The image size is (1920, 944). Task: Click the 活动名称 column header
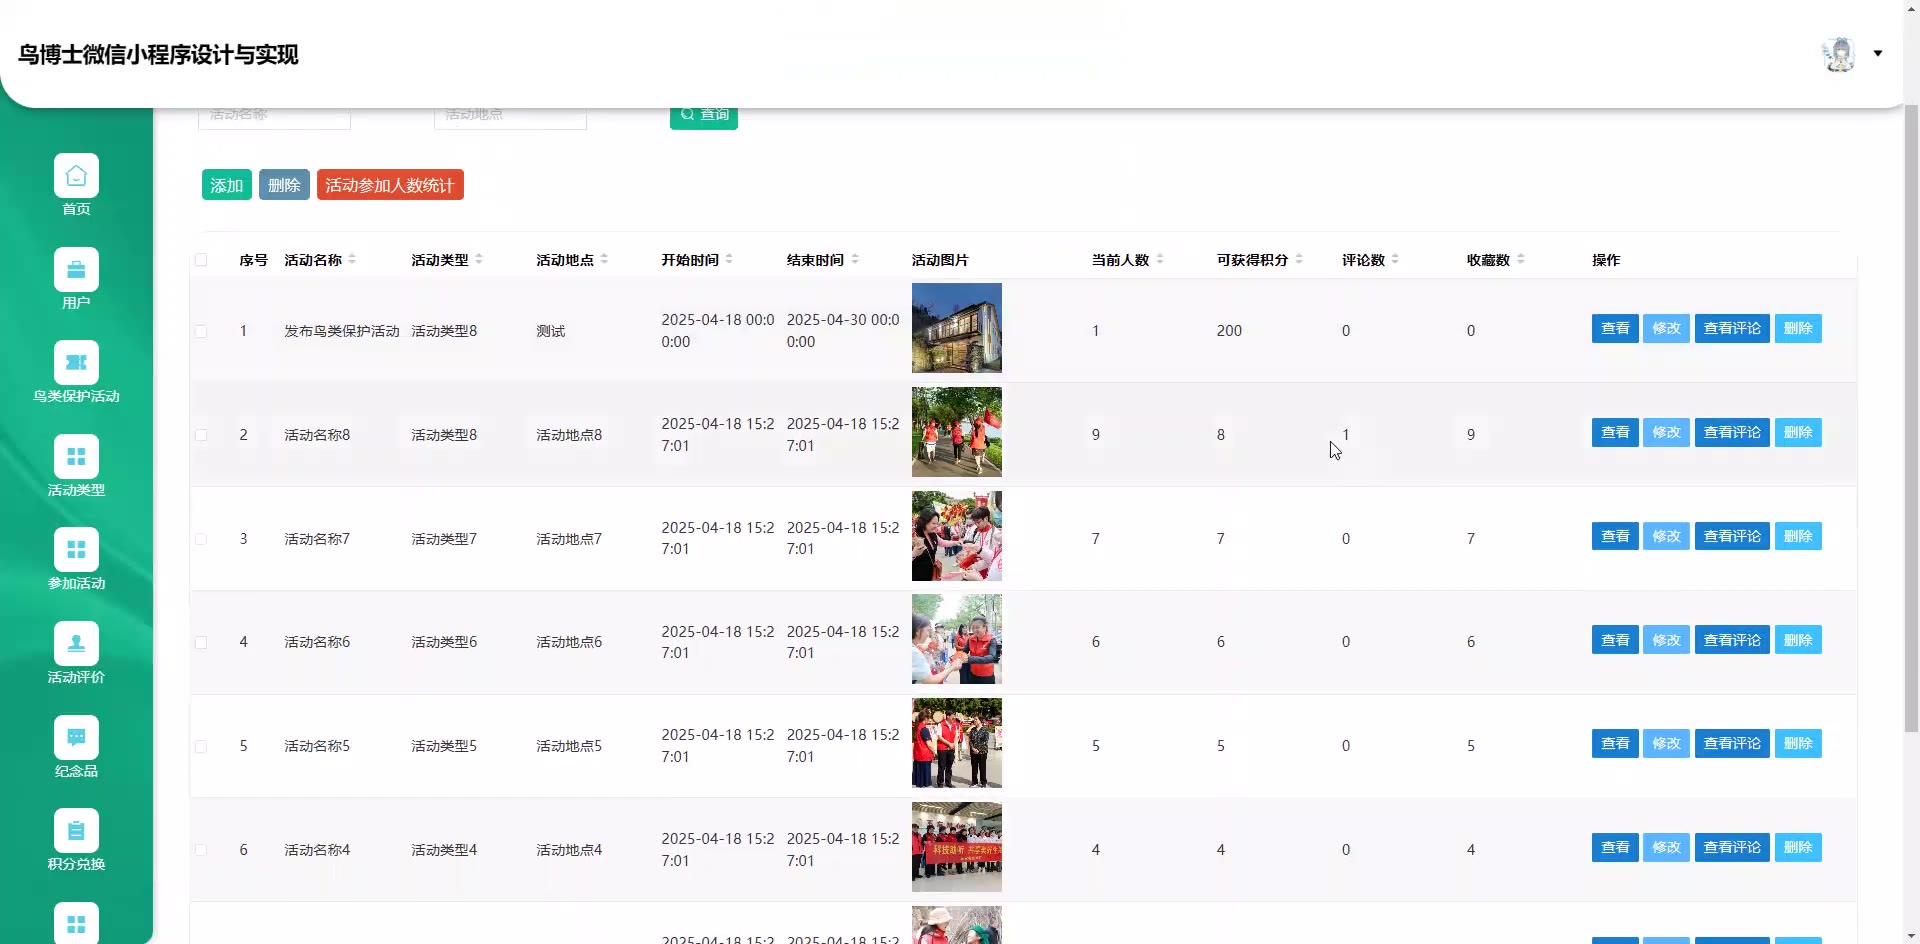point(313,260)
